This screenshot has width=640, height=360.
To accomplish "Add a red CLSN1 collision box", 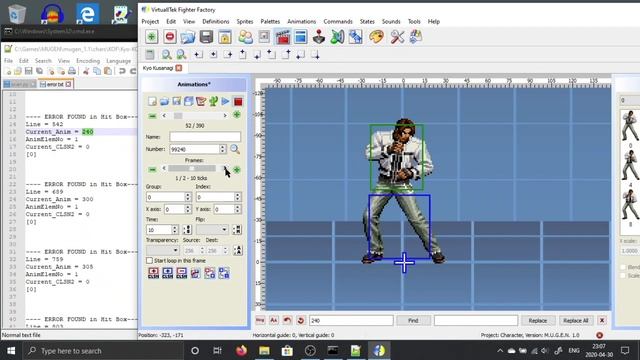I will [153, 273].
